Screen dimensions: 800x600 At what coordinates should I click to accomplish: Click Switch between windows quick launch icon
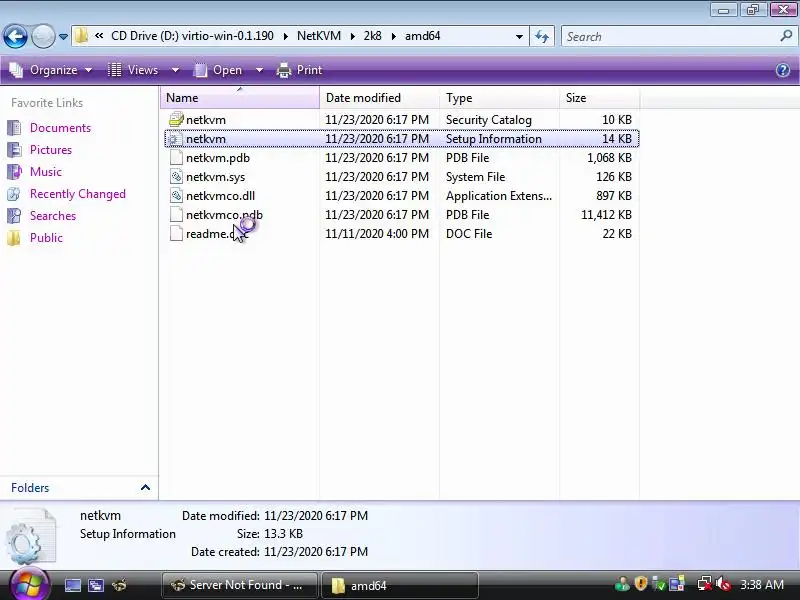point(96,585)
